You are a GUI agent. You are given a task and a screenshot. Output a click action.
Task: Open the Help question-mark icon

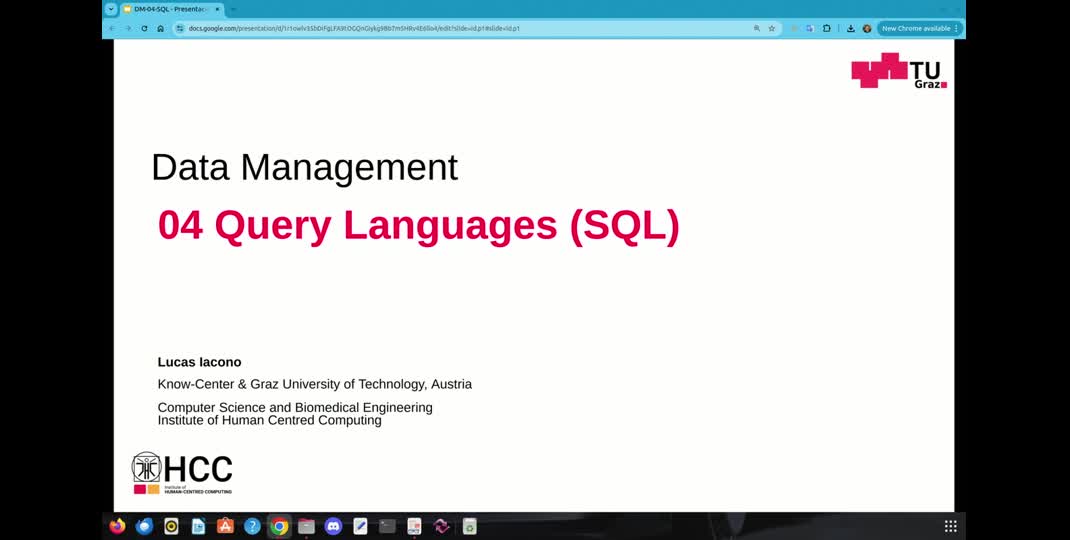[x=252, y=526]
